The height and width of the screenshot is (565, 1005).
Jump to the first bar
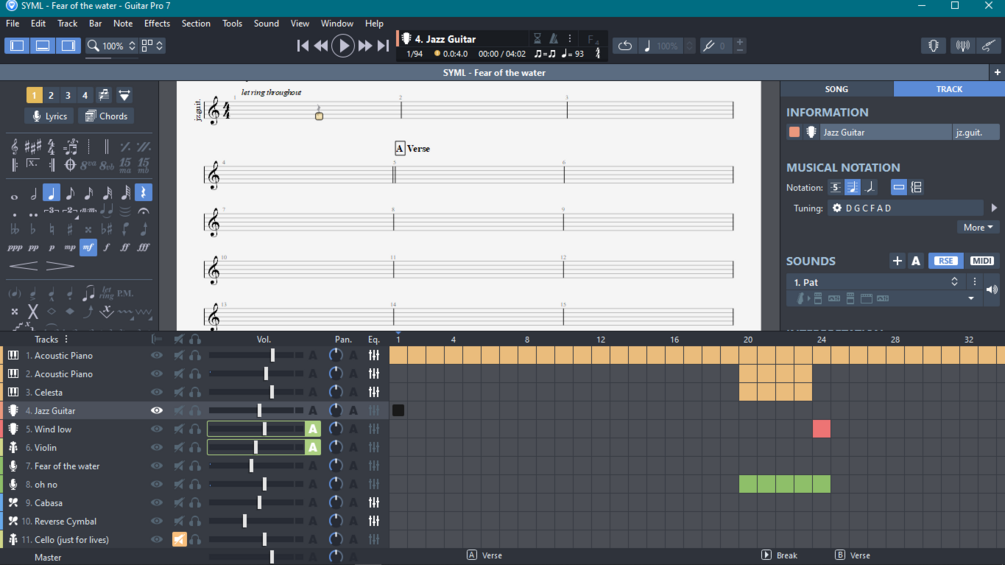pyautogui.click(x=303, y=45)
